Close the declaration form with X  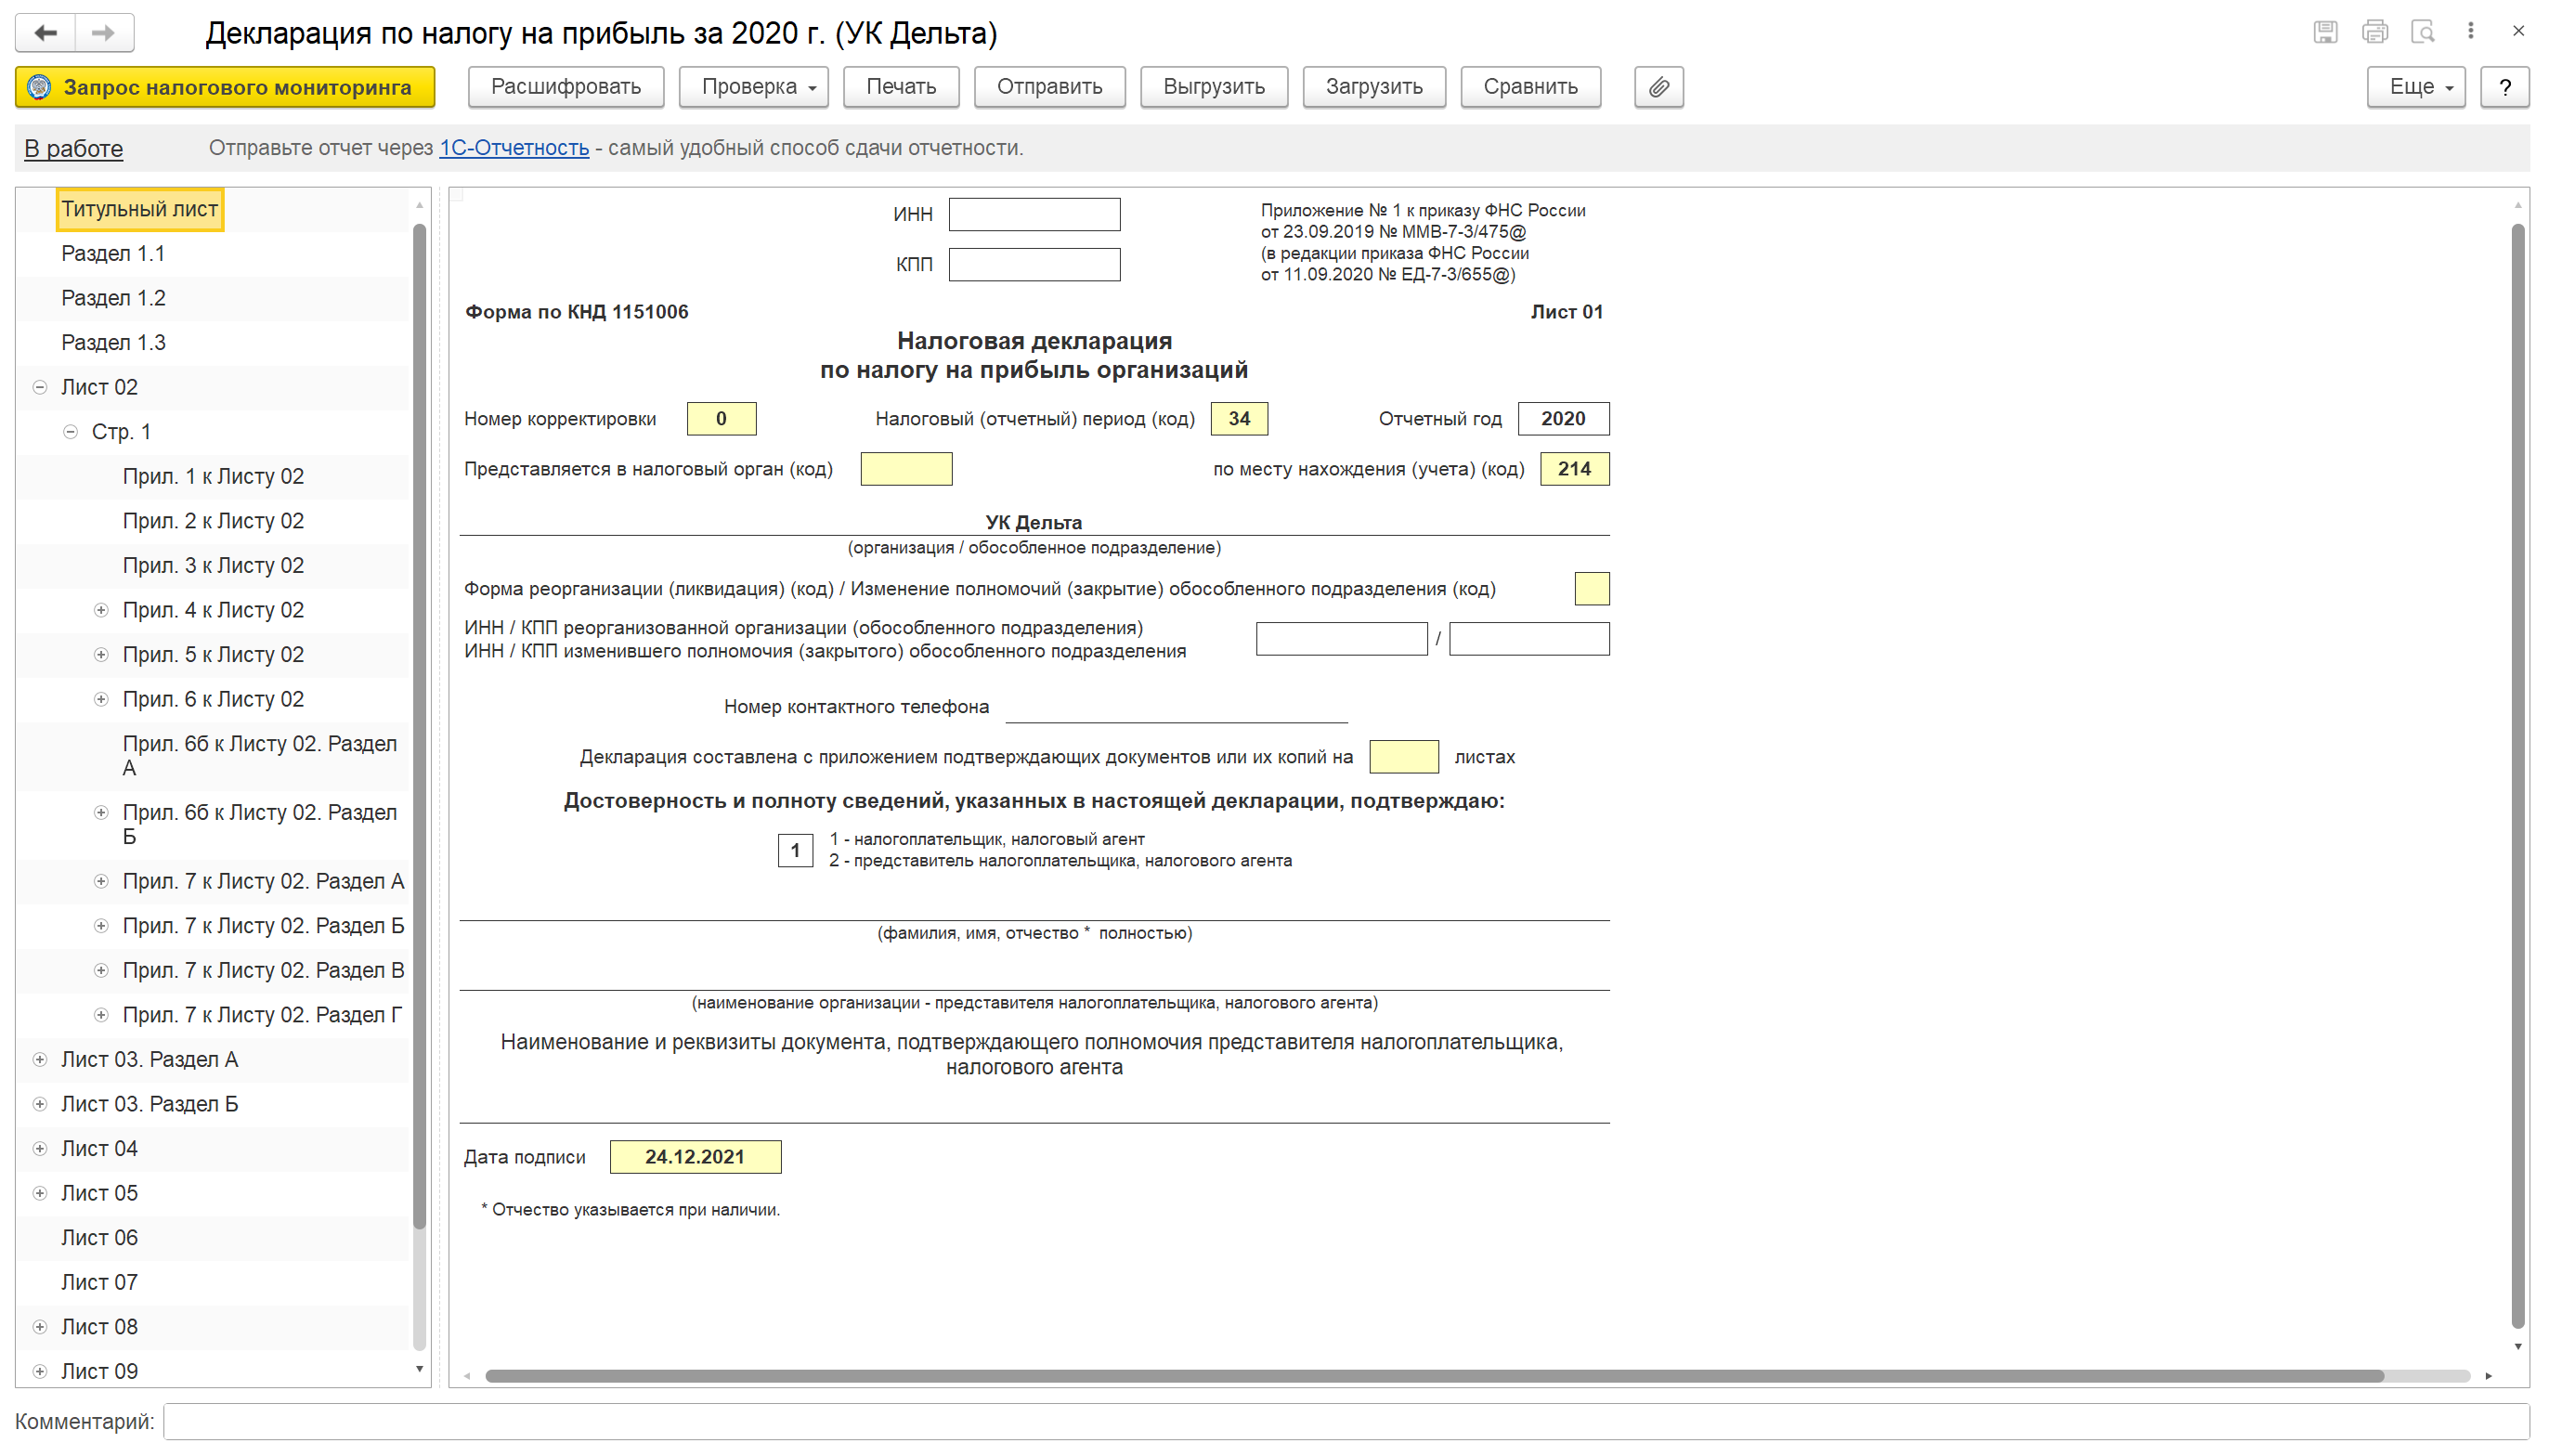pyautogui.click(x=2518, y=31)
